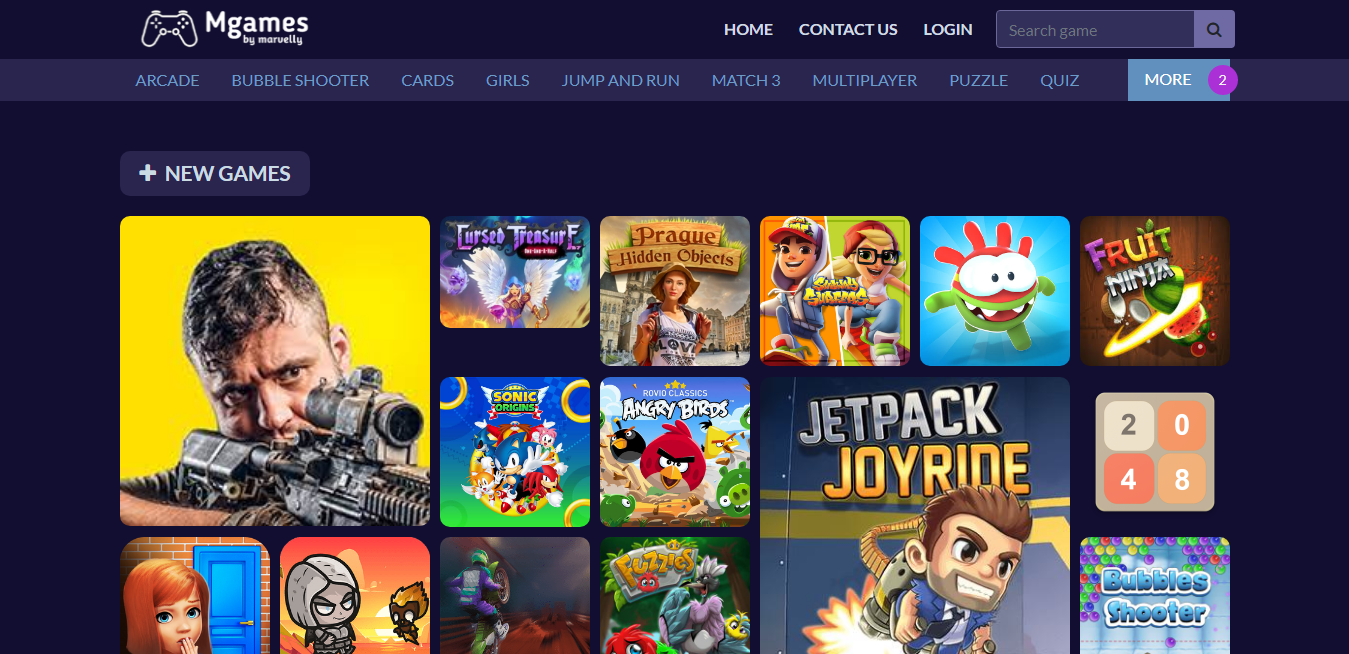Select the BUBBLE SHOOTER category
1349x654 pixels.
pyautogui.click(x=300, y=80)
